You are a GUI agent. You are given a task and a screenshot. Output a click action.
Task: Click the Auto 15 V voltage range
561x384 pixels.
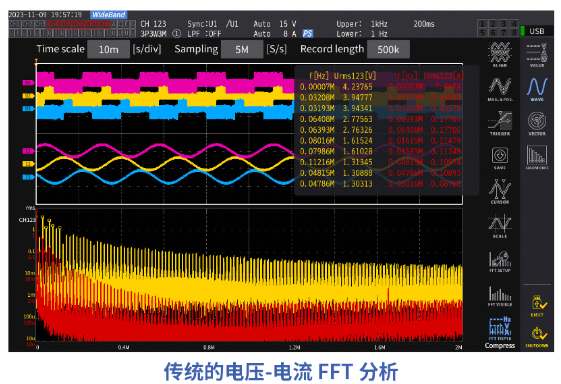click(x=275, y=24)
